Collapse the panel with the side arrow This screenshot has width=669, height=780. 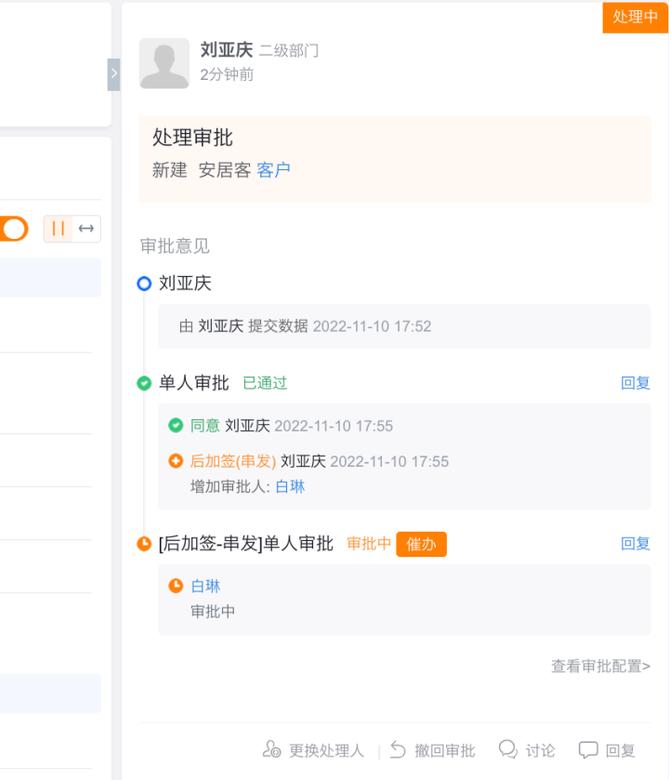point(113,74)
